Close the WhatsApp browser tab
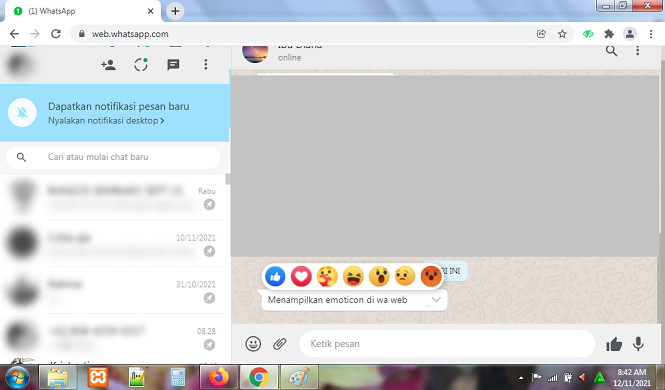Viewport: 665px width, 390px height. 151,11
